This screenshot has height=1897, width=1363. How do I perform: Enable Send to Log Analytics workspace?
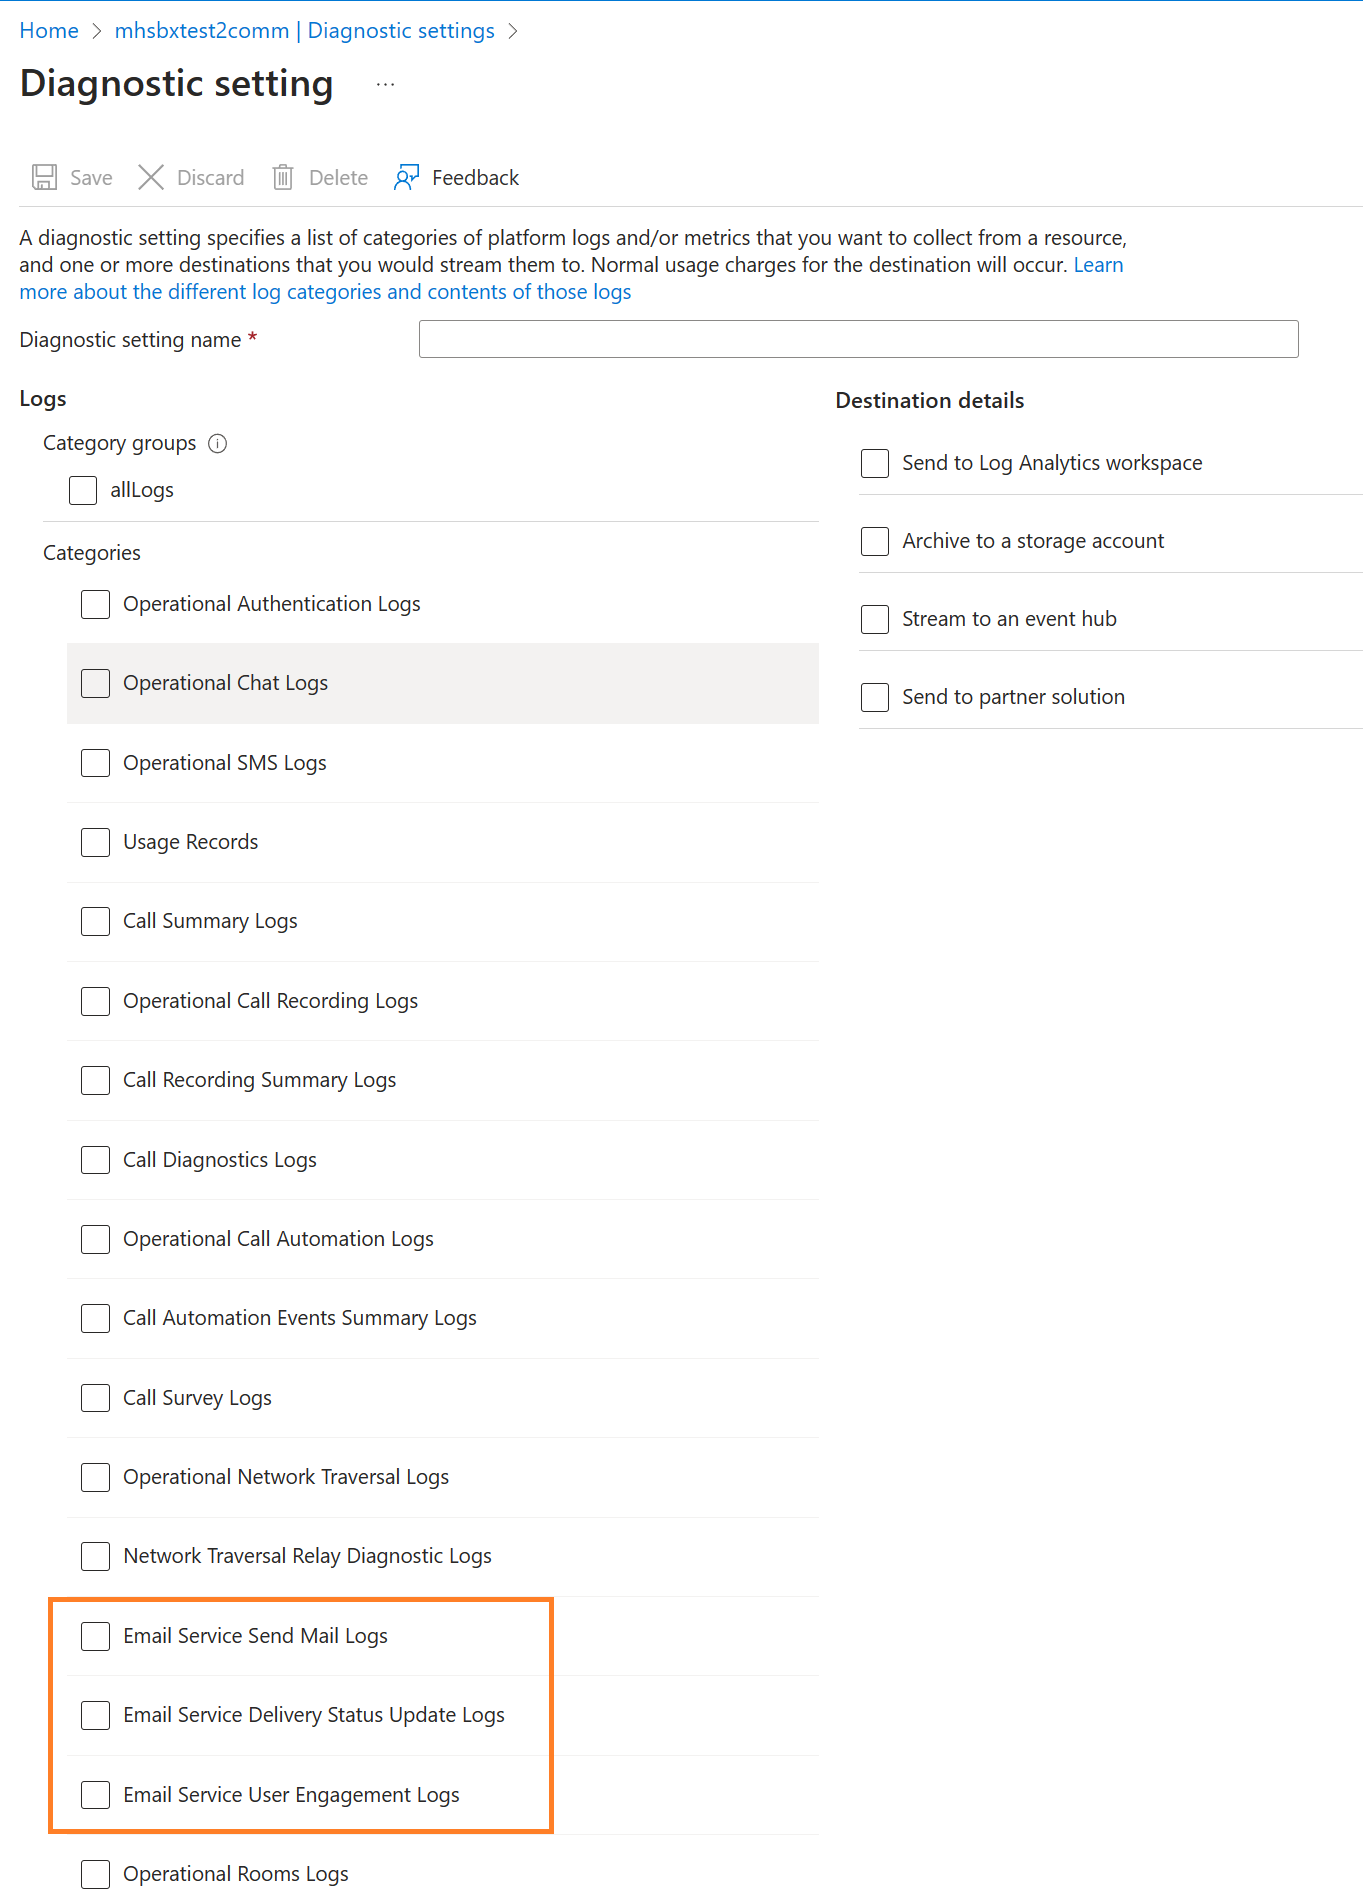click(874, 463)
